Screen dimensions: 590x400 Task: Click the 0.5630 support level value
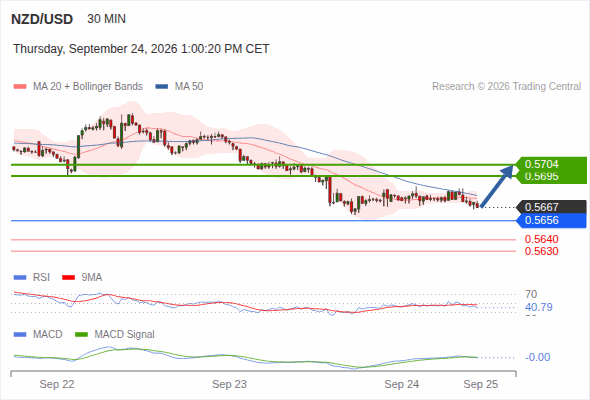(541, 251)
